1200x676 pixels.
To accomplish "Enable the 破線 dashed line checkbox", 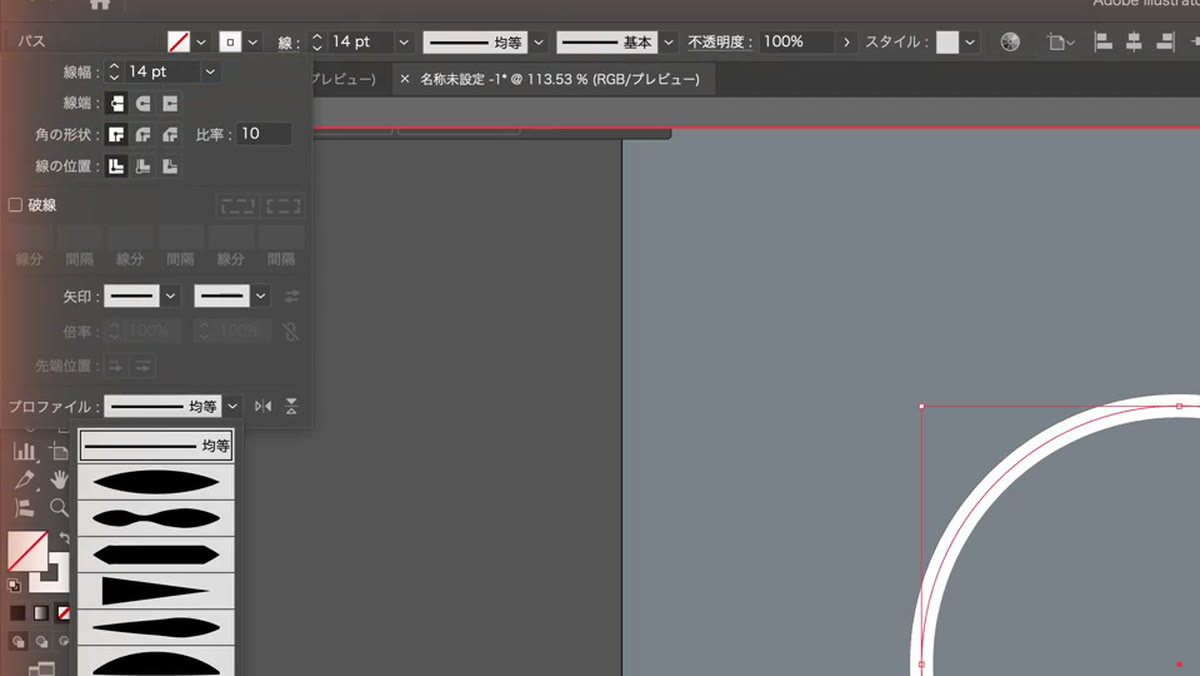I will click(15, 205).
